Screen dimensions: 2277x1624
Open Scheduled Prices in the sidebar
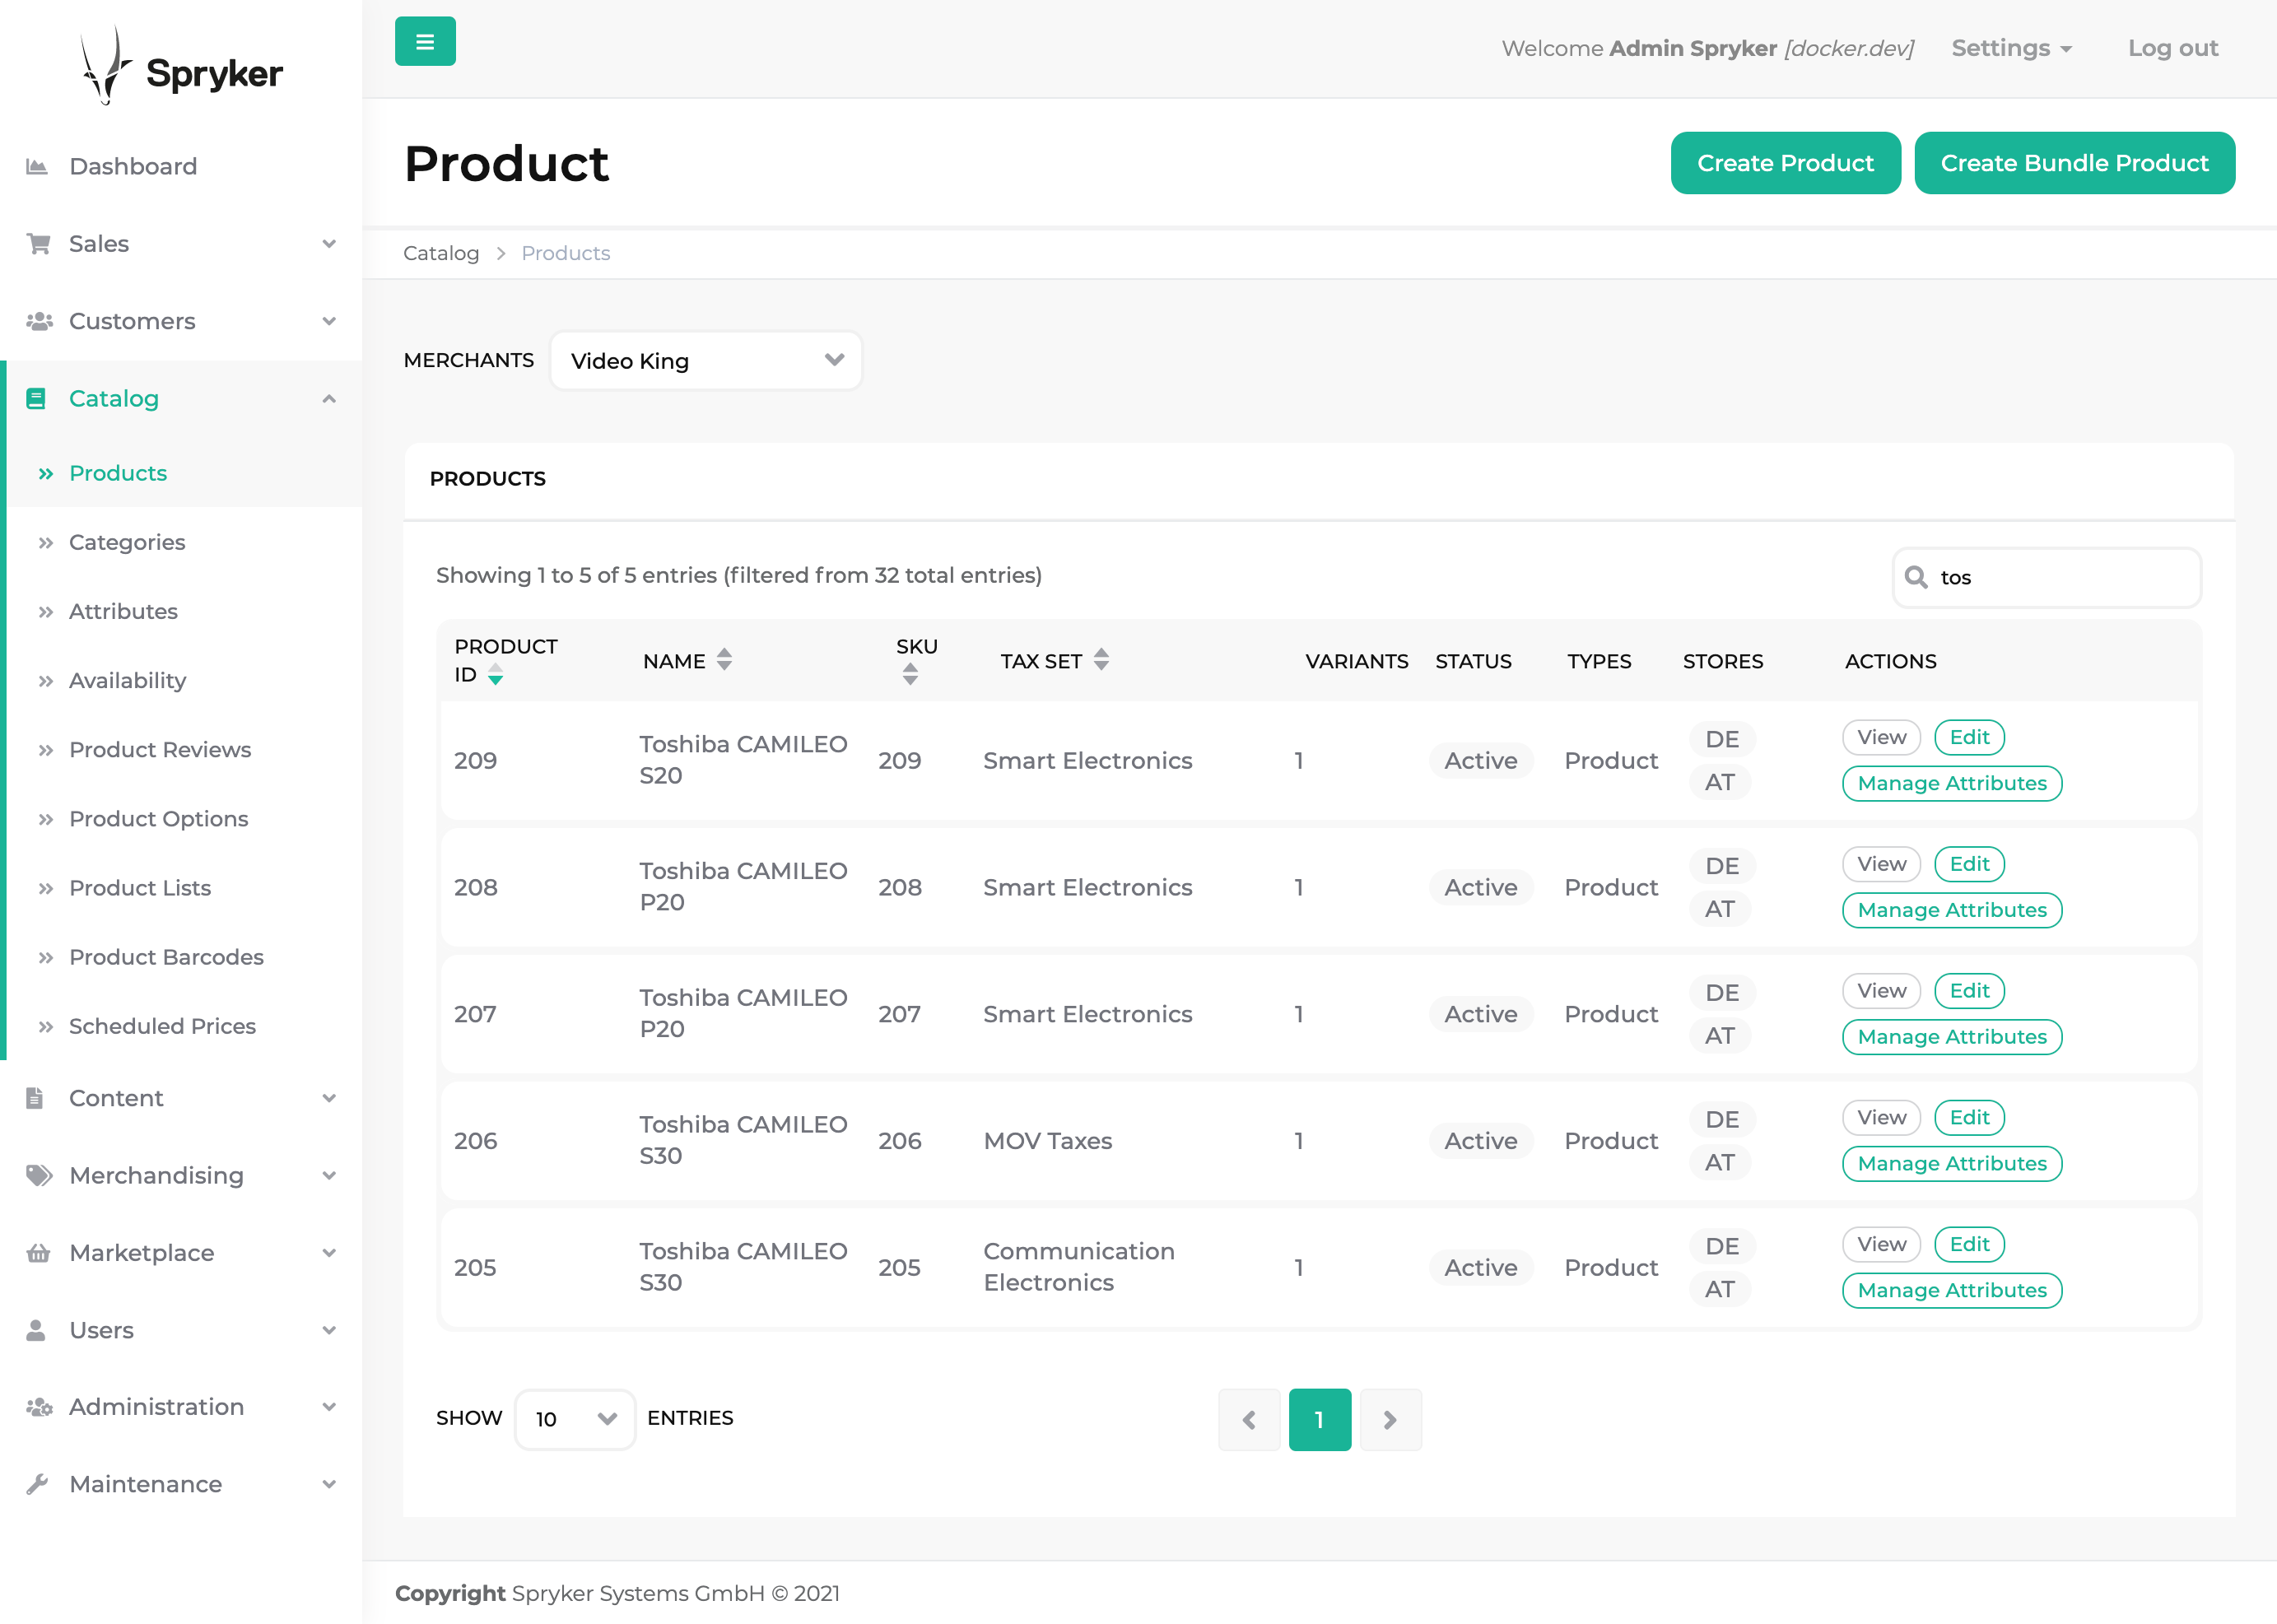pyautogui.click(x=162, y=1026)
